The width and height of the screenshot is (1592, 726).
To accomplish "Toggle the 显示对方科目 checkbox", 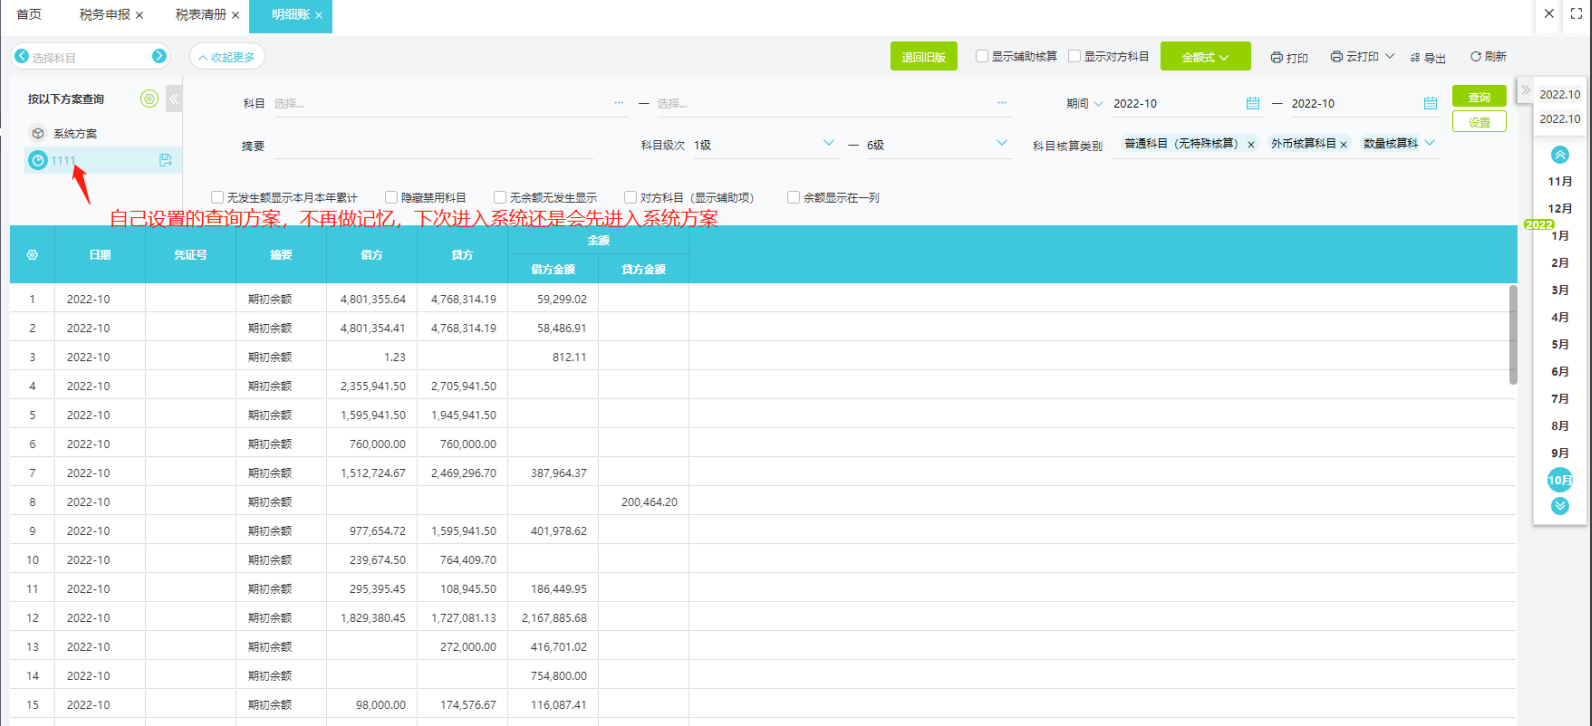I will pyautogui.click(x=1074, y=56).
